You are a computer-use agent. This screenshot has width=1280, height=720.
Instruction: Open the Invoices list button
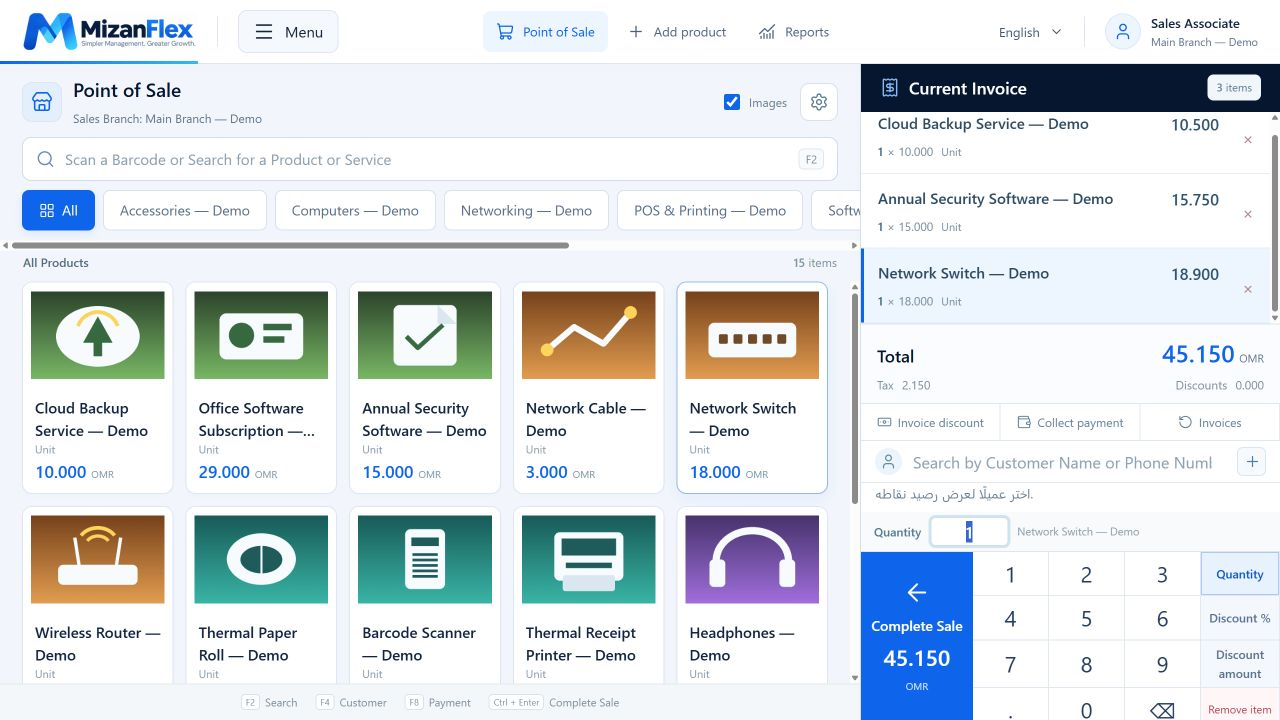pos(1210,422)
